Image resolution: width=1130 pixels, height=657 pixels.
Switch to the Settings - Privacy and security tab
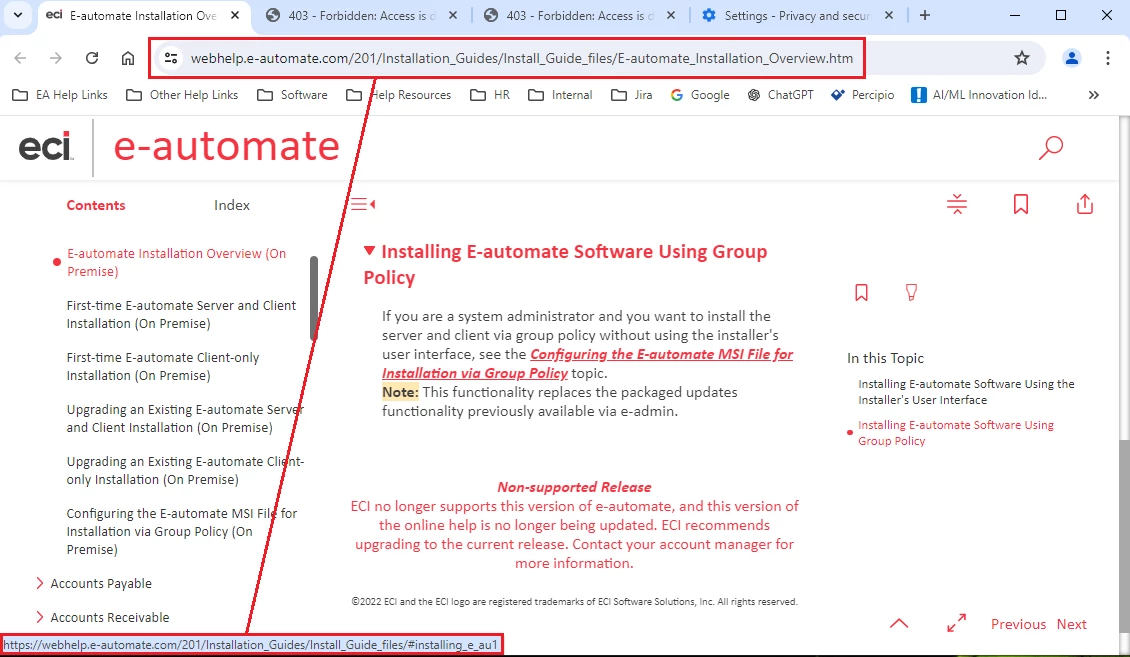point(798,15)
